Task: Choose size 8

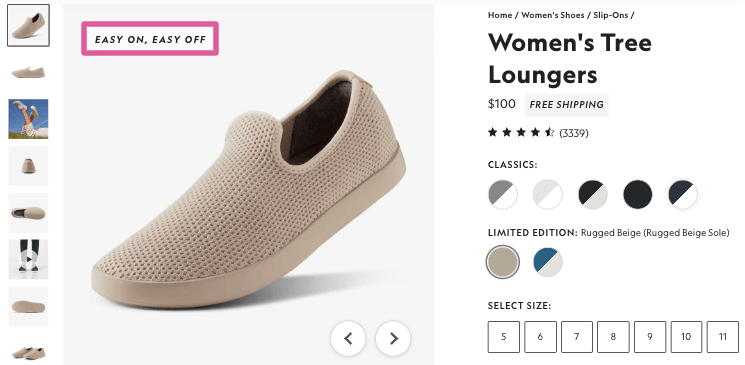Action: (x=613, y=337)
